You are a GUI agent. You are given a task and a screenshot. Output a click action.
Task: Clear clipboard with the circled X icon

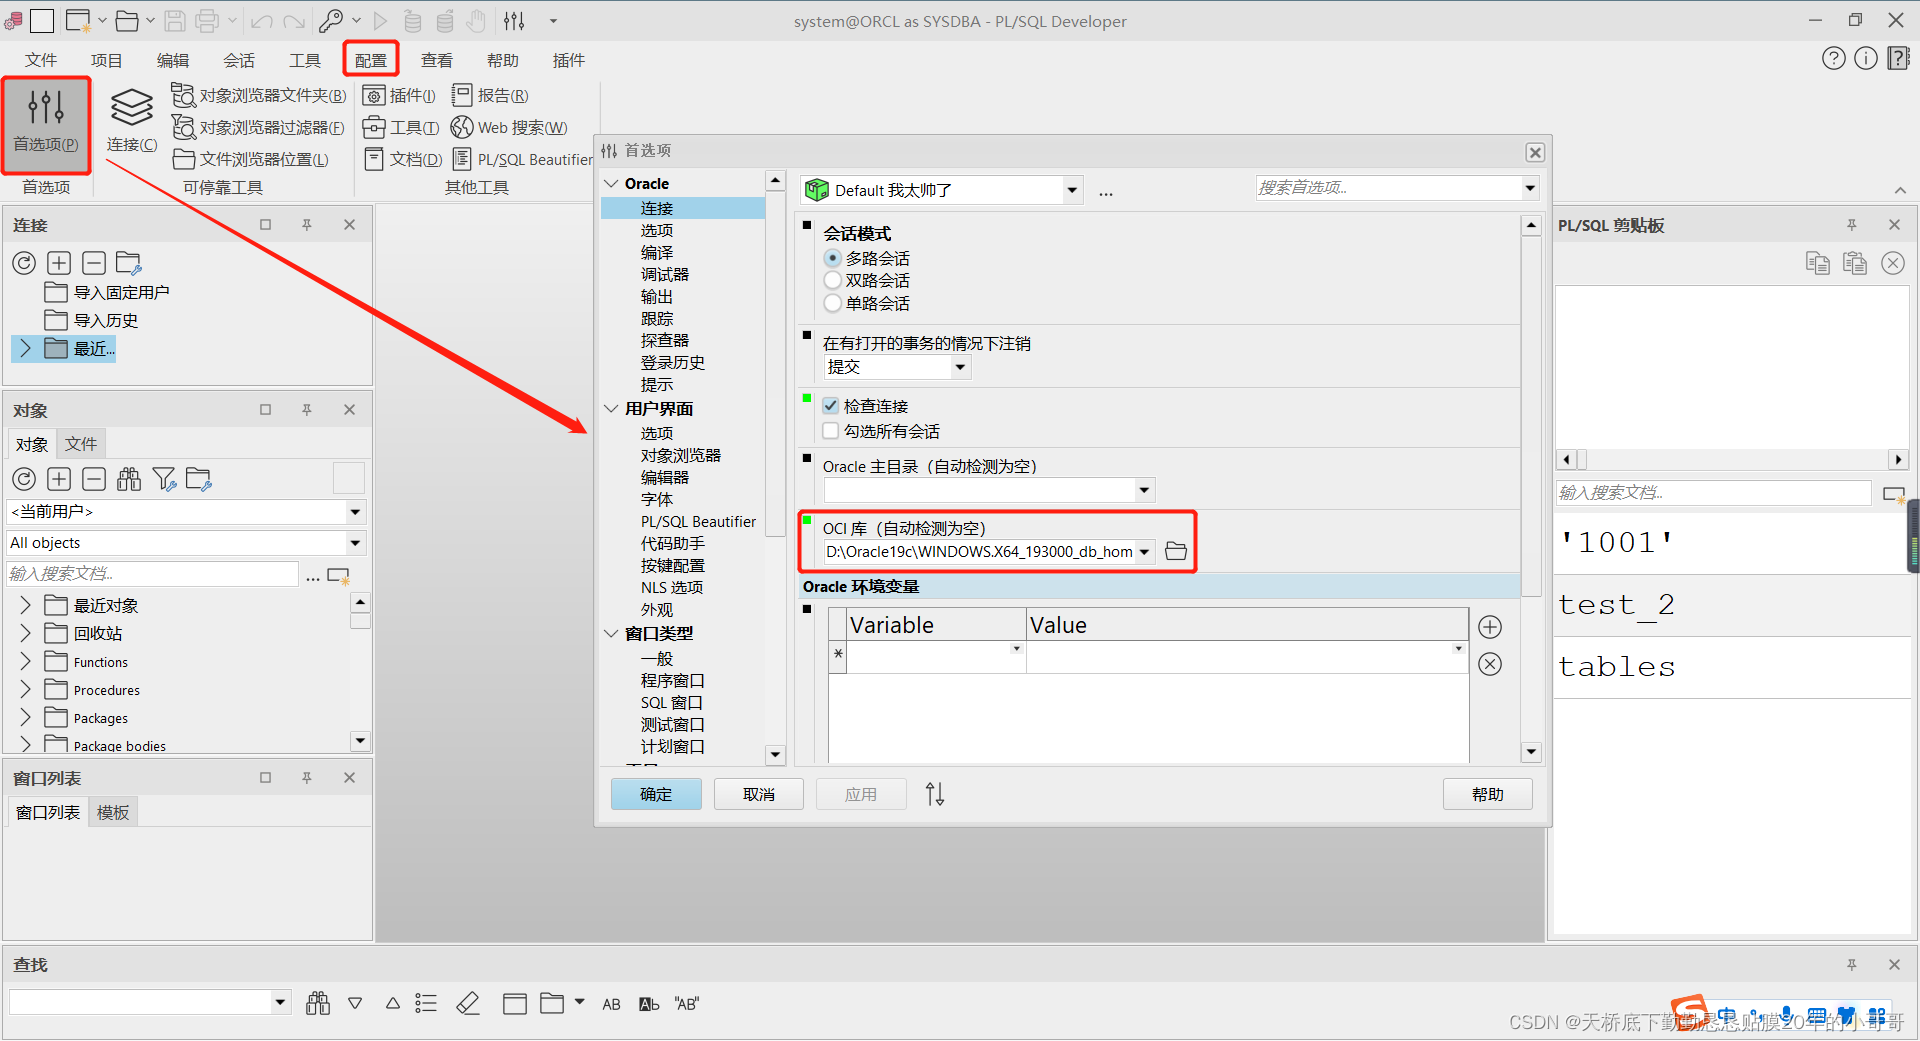tap(1893, 263)
